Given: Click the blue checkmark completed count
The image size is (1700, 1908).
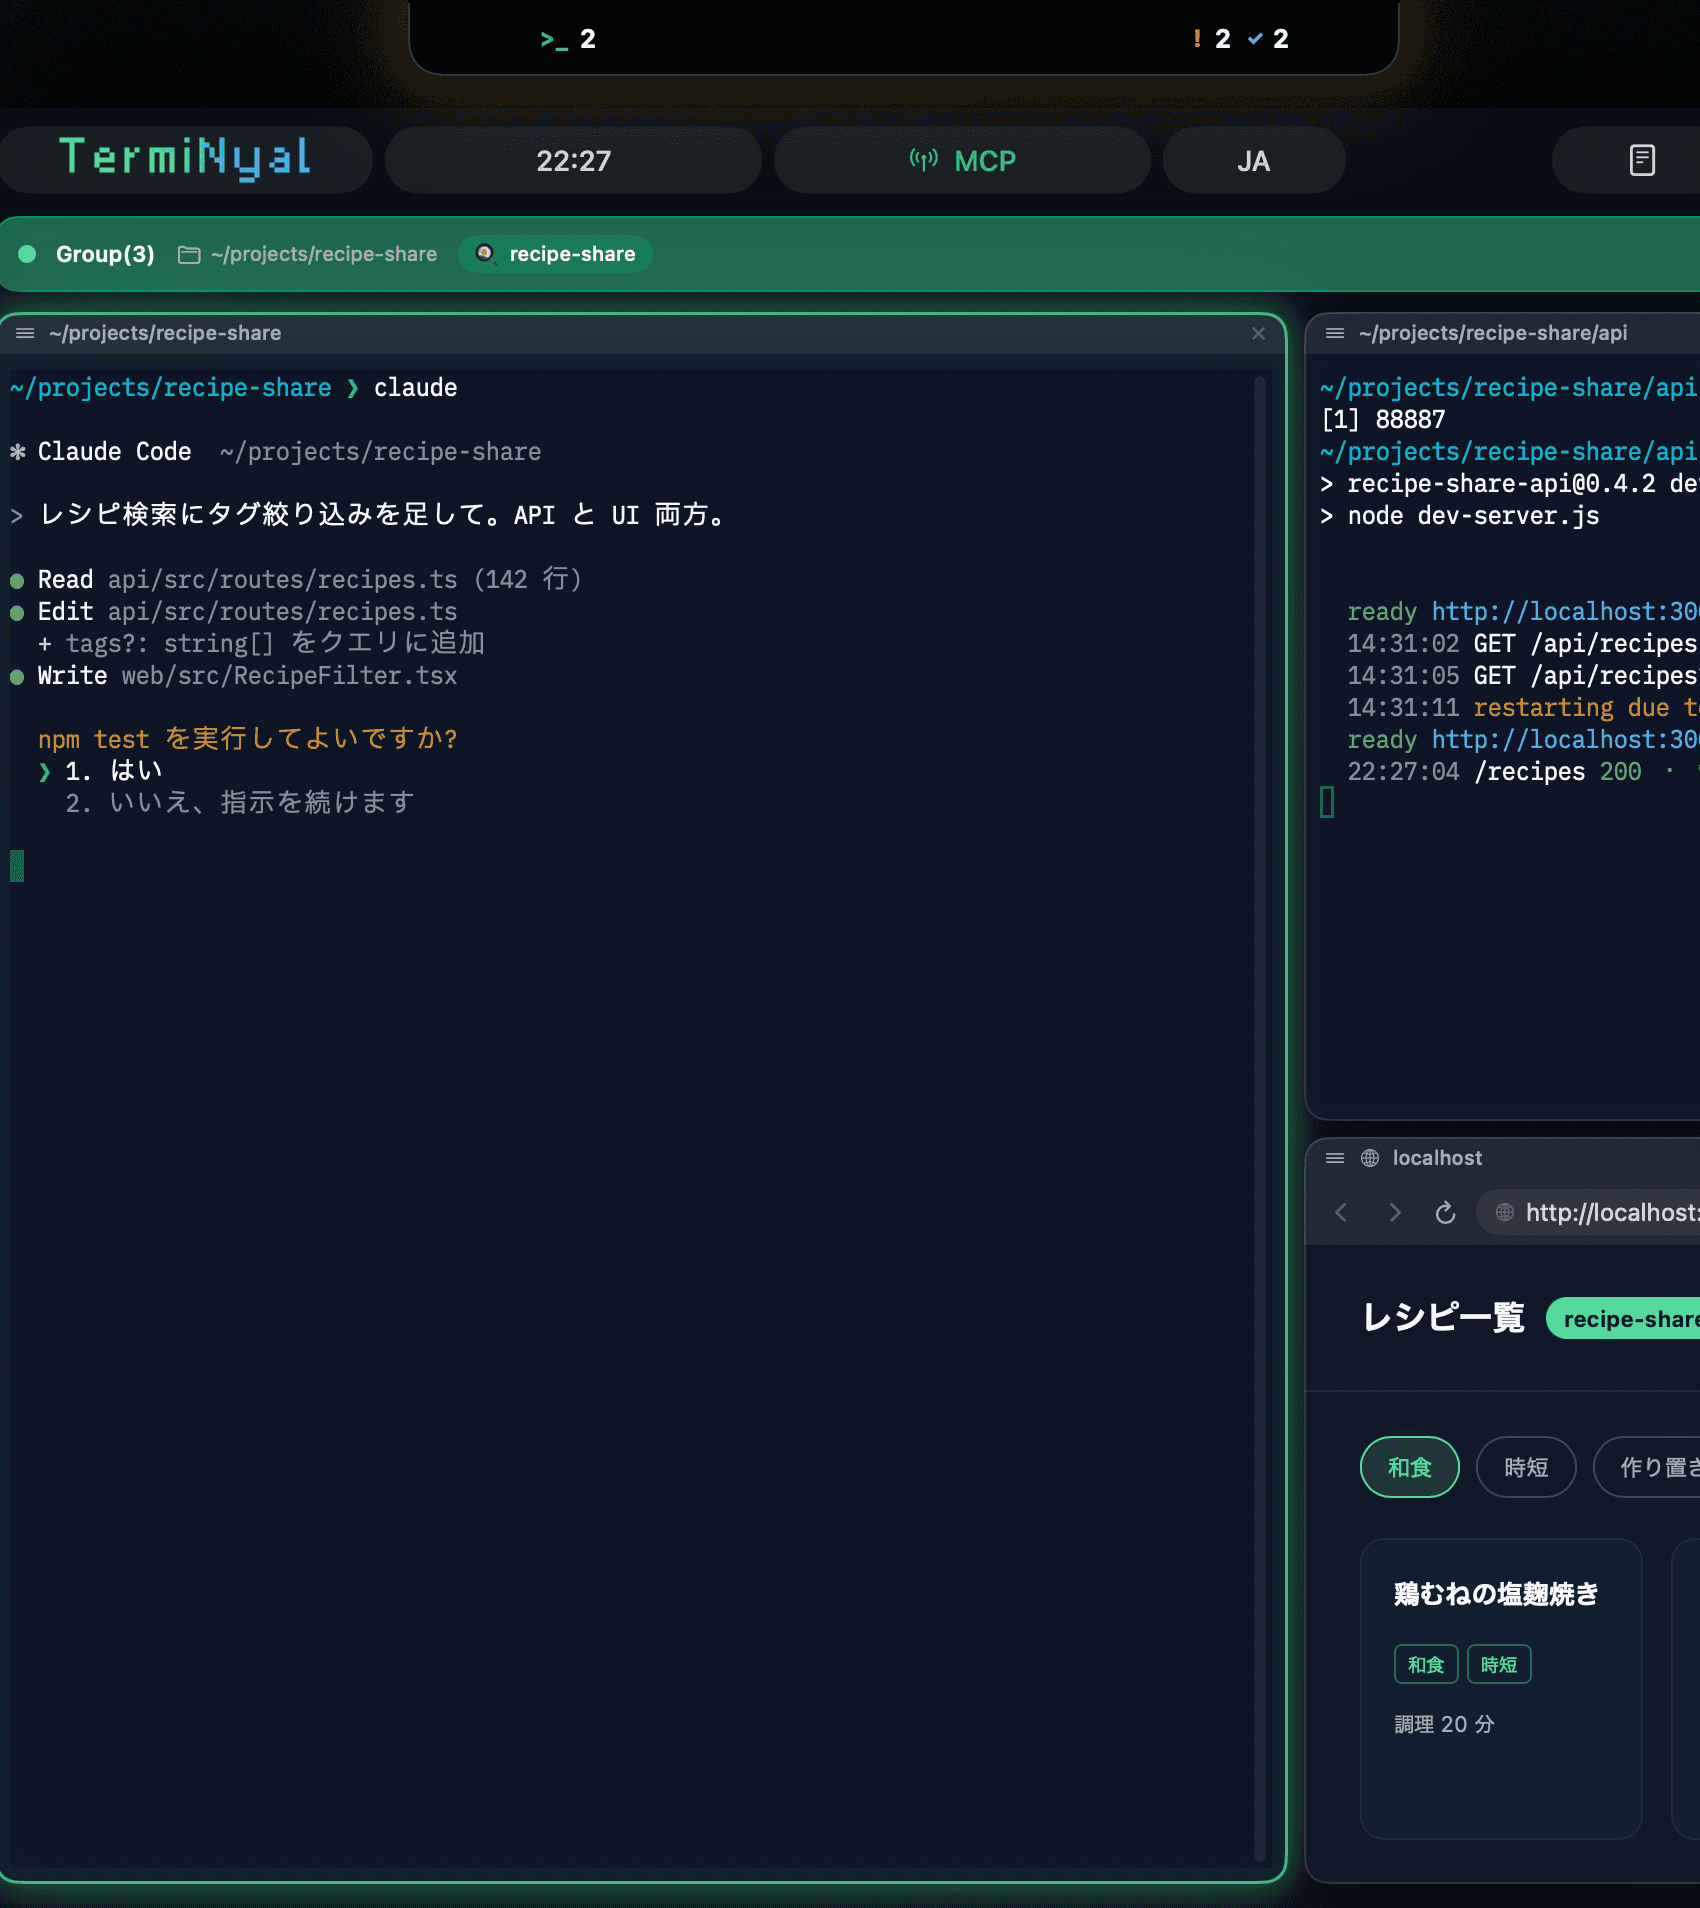Looking at the screenshot, I should 1268,39.
